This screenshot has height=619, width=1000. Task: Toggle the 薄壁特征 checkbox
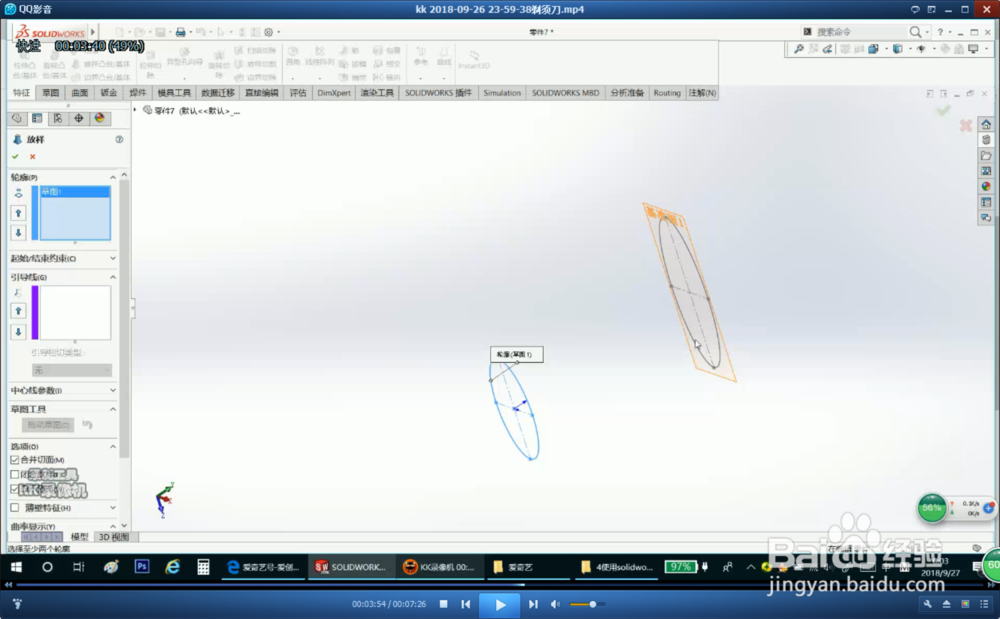click(15, 508)
